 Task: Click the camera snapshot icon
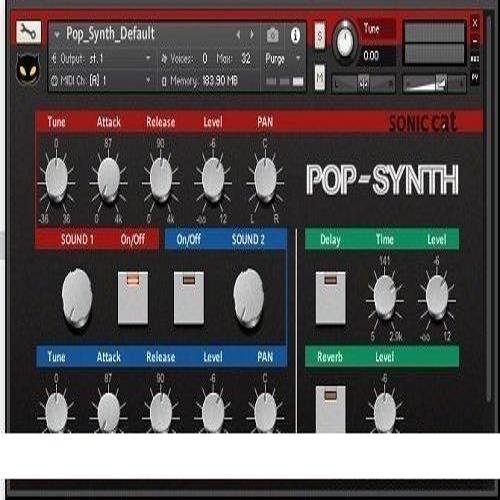272,35
